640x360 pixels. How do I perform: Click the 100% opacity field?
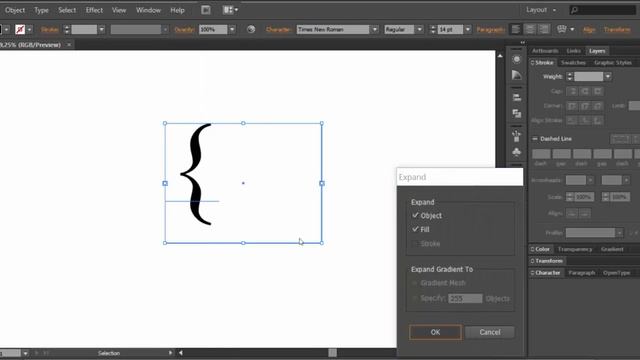[213, 29]
